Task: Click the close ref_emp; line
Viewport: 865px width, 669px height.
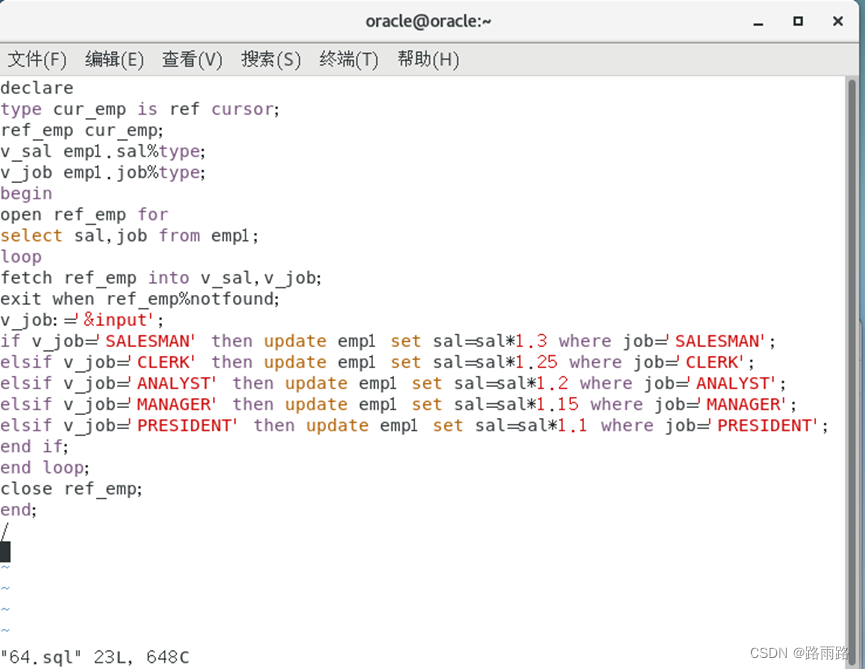Action: (72, 488)
